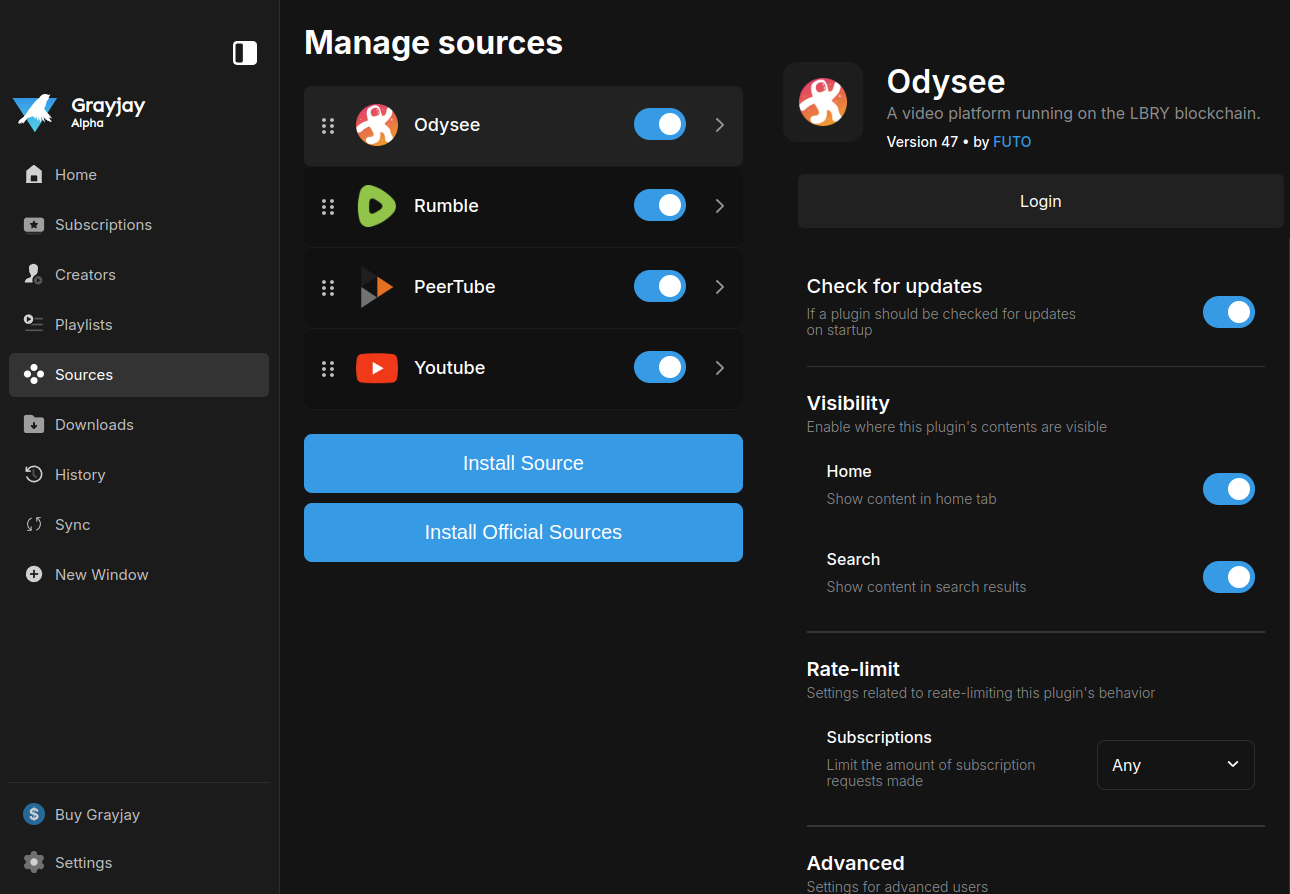Image resolution: width=1290 pixels, height=894 pixels.
Task: Toggle Search visibility switch
Action: tap(1229, 577)
